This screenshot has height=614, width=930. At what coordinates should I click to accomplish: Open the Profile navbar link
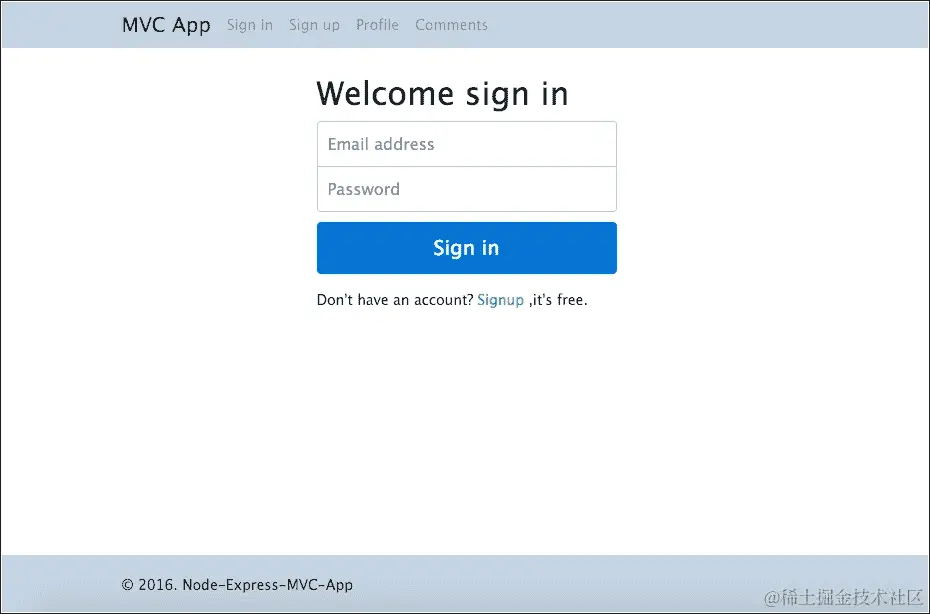coord(377,25)
